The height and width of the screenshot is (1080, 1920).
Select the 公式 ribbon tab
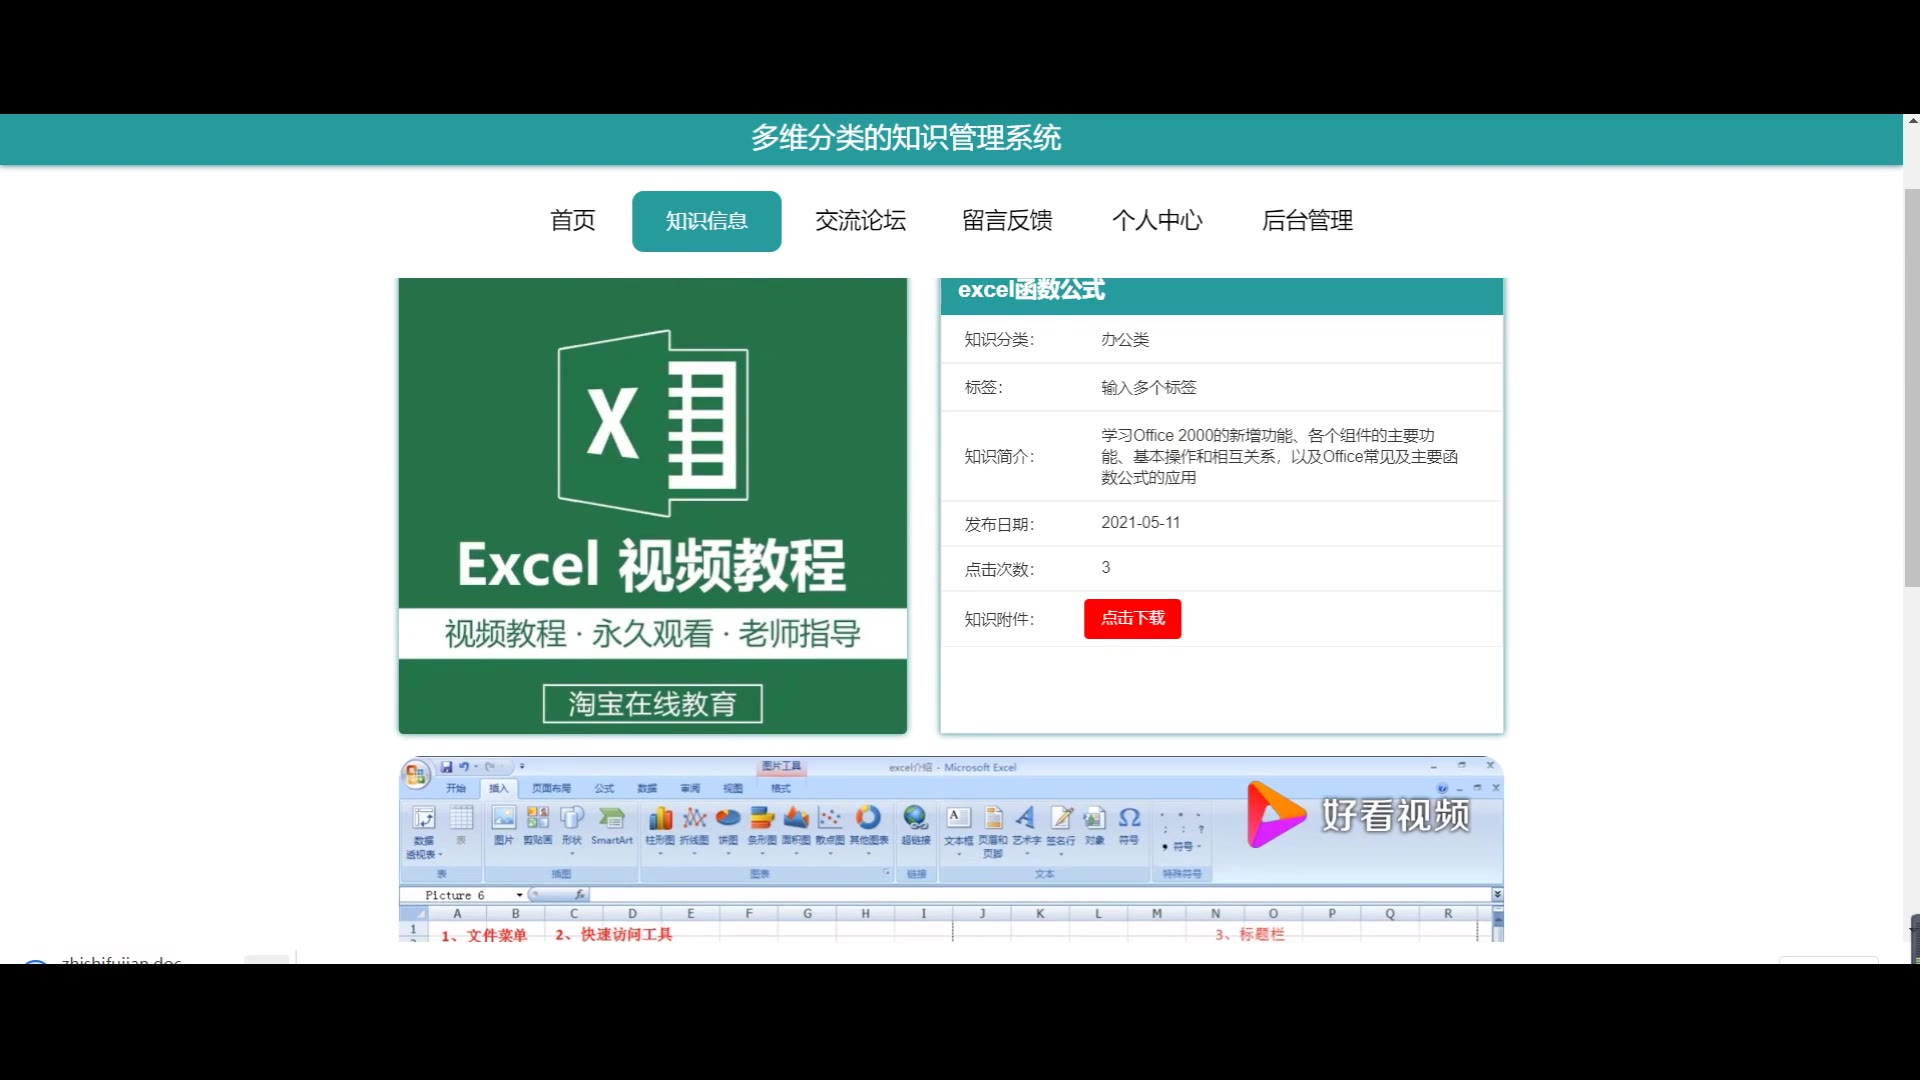[x=604, y=788]
